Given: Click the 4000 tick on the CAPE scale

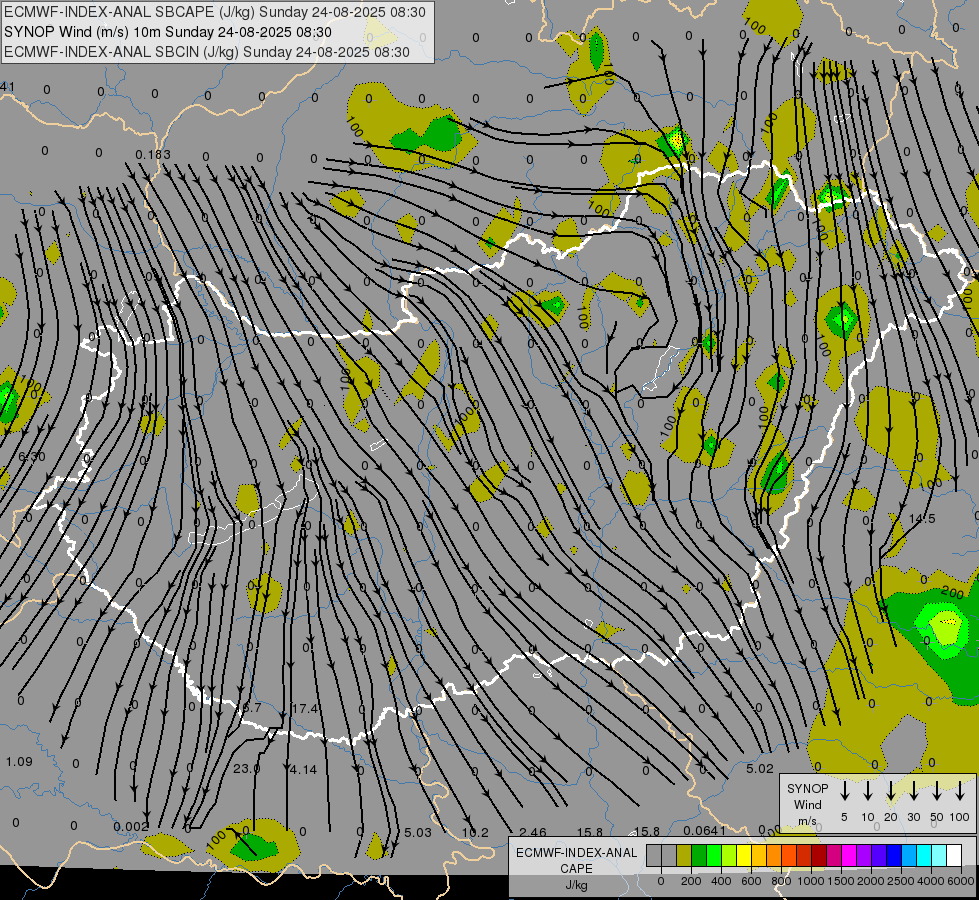Looking at the screenshot, I should (x=931, y=881).
